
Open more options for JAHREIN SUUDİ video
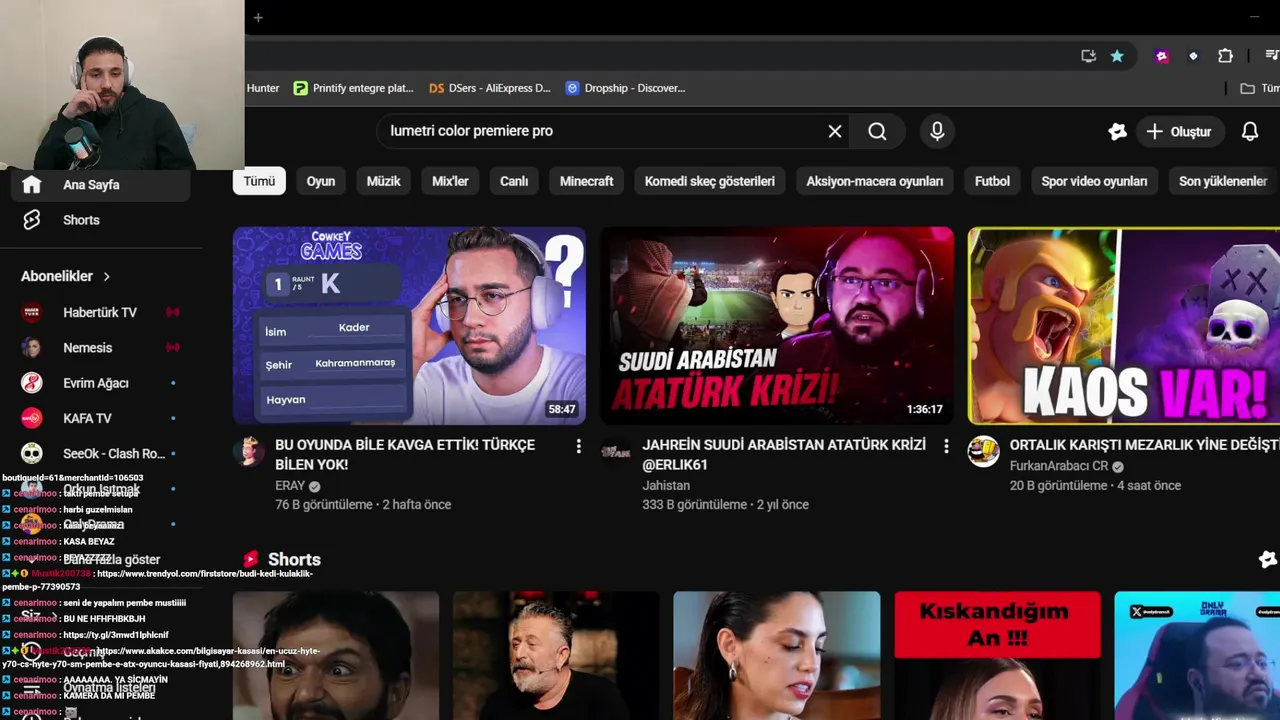[x=946, y=447]
